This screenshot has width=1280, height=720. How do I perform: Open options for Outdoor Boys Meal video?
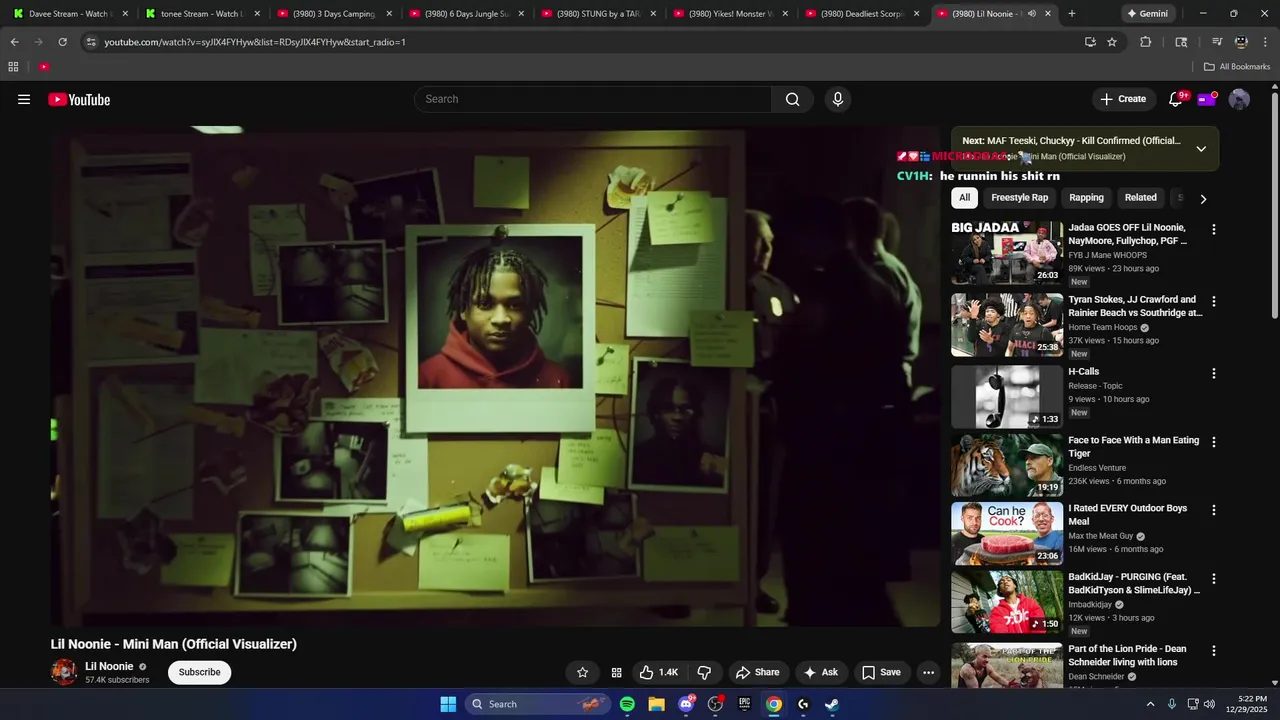click(x=1214, y=510)
